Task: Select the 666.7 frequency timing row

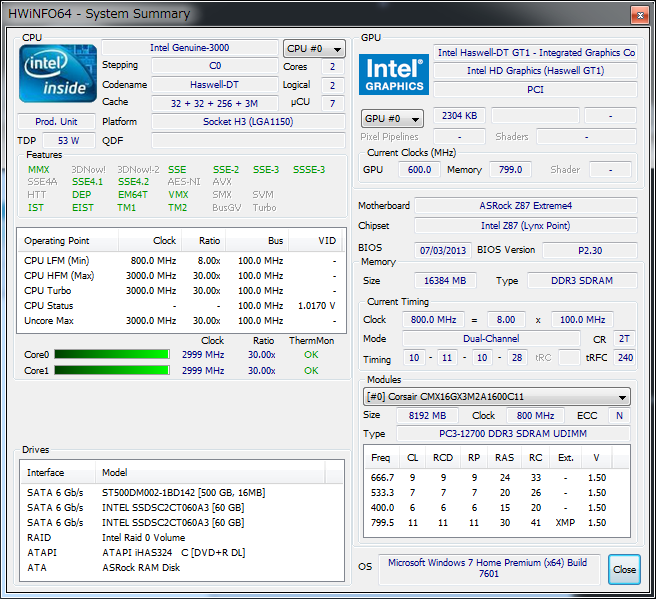Action: click(497, 478)
